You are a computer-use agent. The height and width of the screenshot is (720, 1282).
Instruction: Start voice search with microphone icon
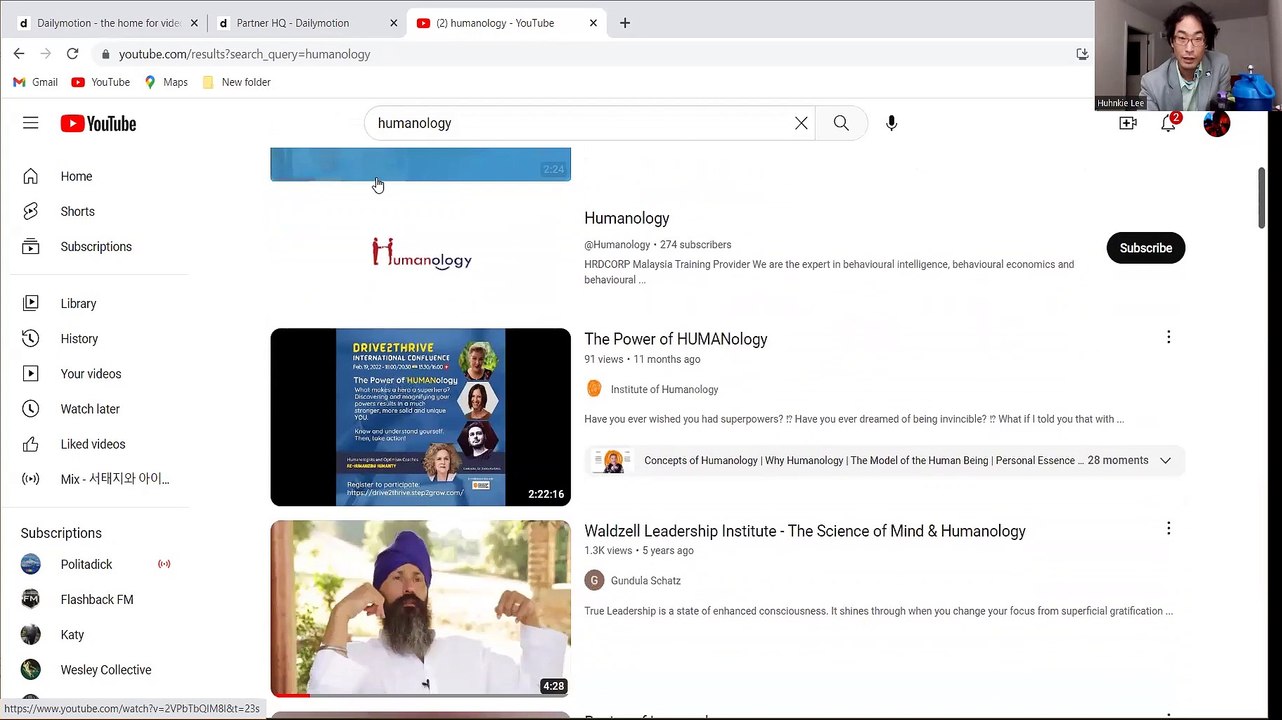(891, 123)
